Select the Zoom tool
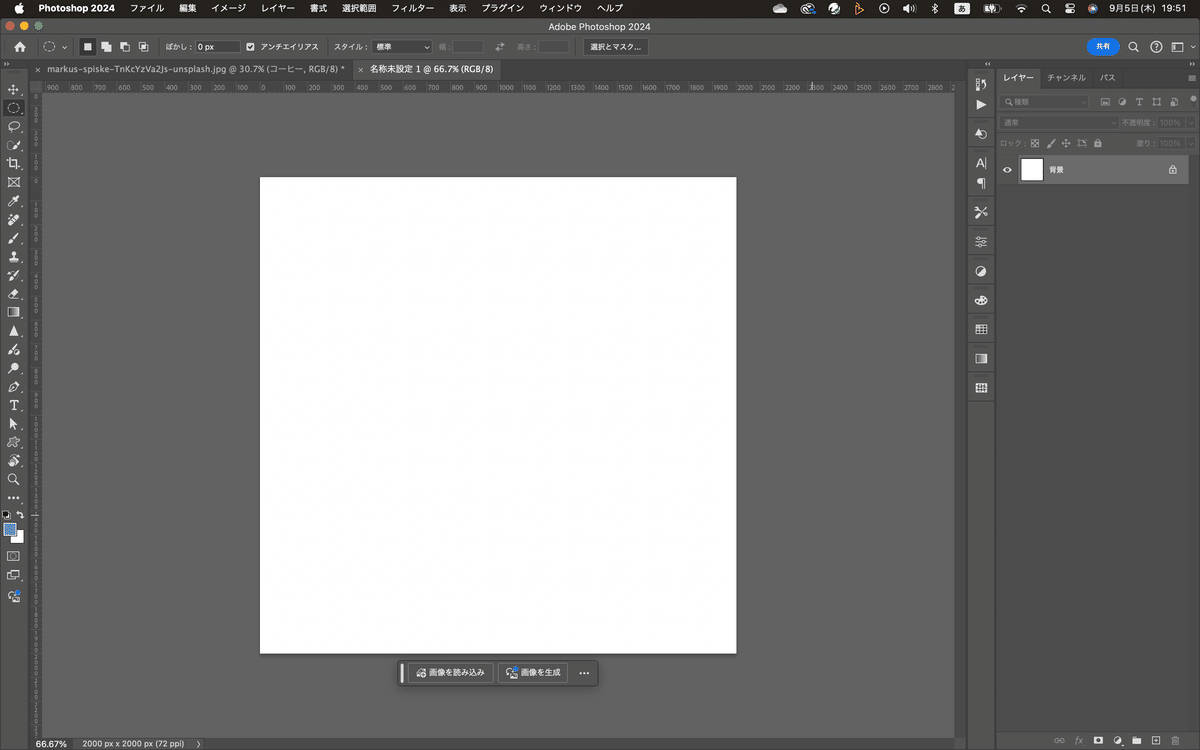The image size is (1200, 750). (x=14, y=479)
